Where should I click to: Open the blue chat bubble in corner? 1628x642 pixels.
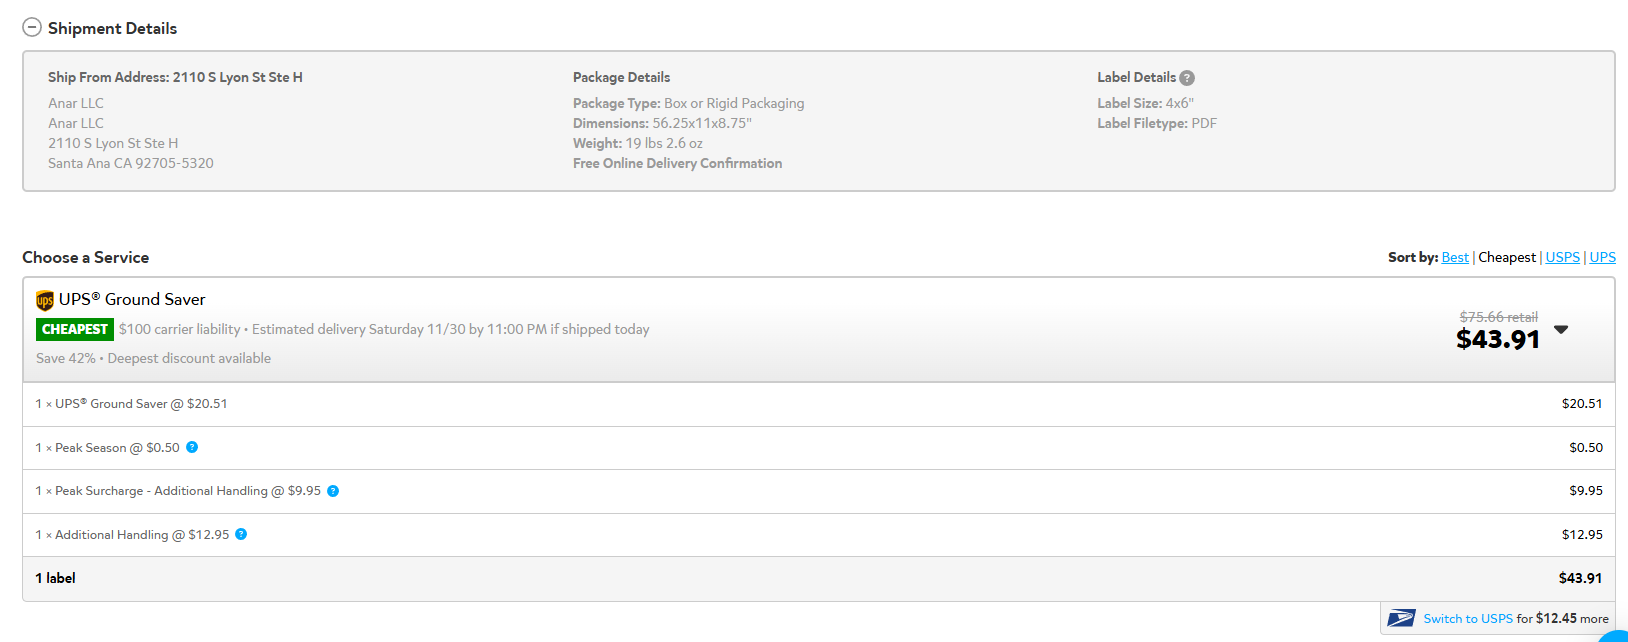tap(1614, 634)
